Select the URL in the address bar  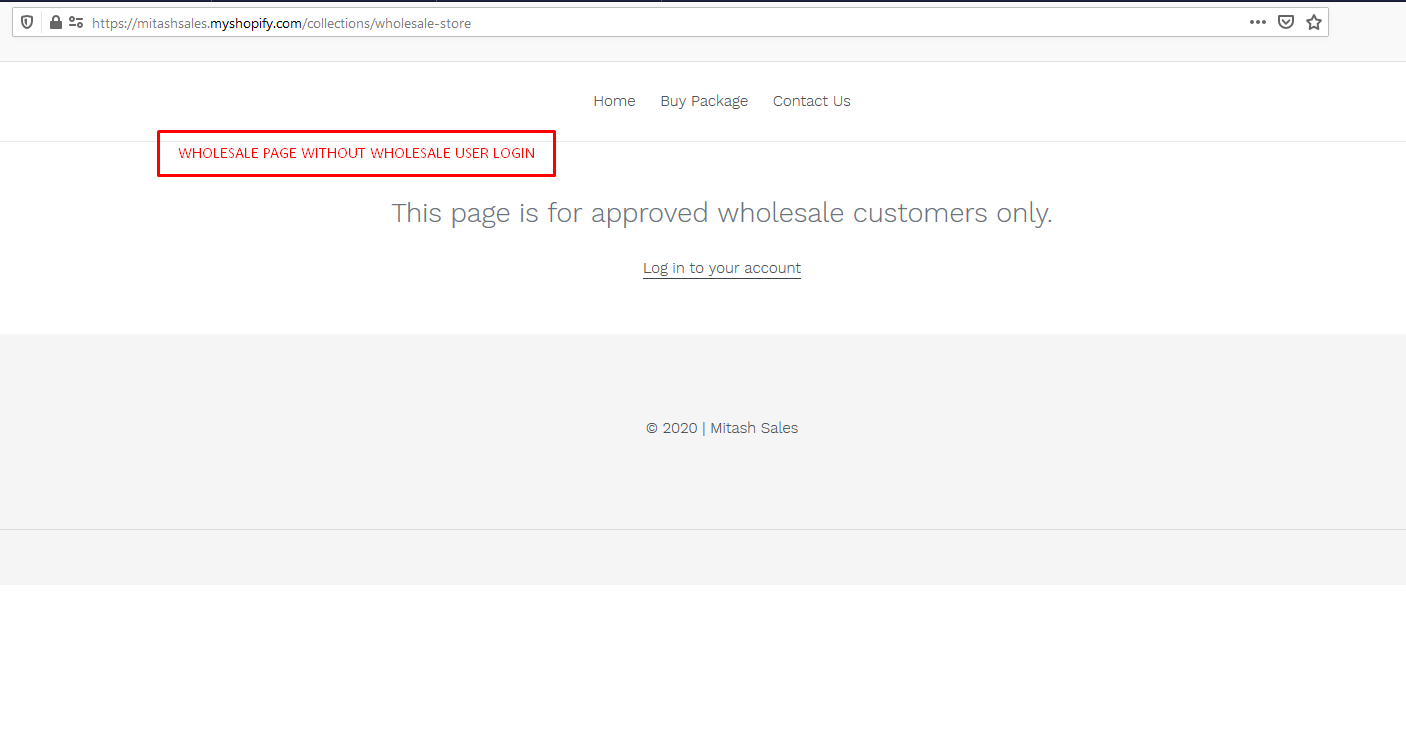(281, 23)
